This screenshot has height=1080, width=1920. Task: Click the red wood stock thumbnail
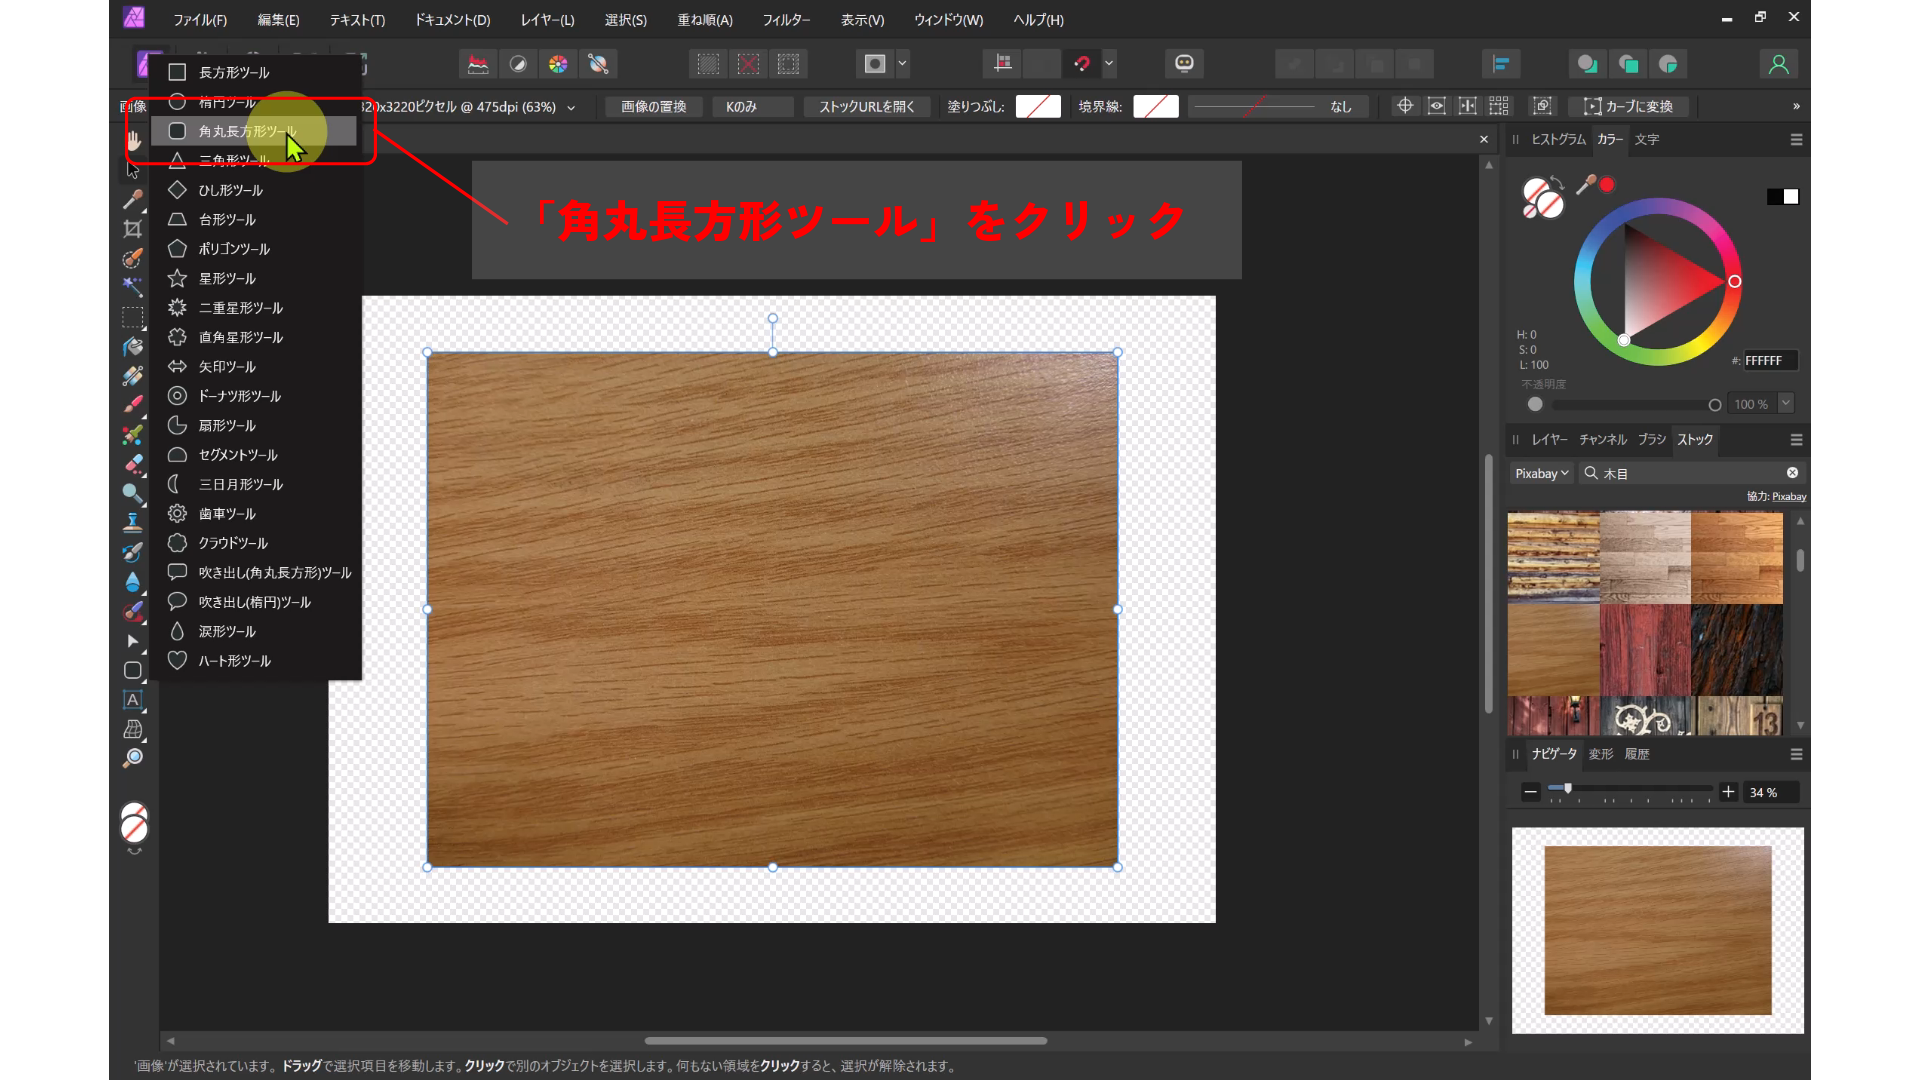tap(1645, 650)
